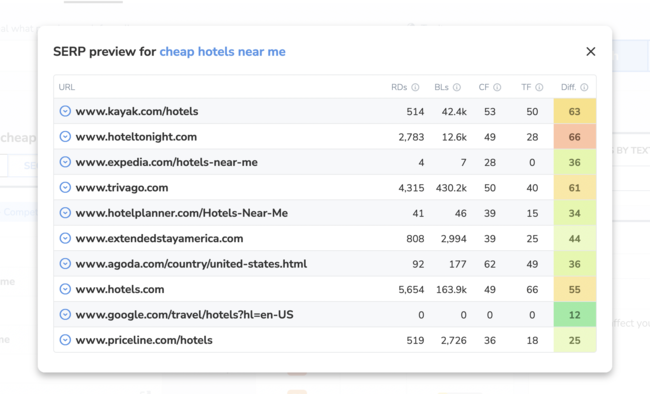The width and height of the screenshot is (650, 394).
Task: Click the 177 backlinks value for agoda
Action: point(458,264)
